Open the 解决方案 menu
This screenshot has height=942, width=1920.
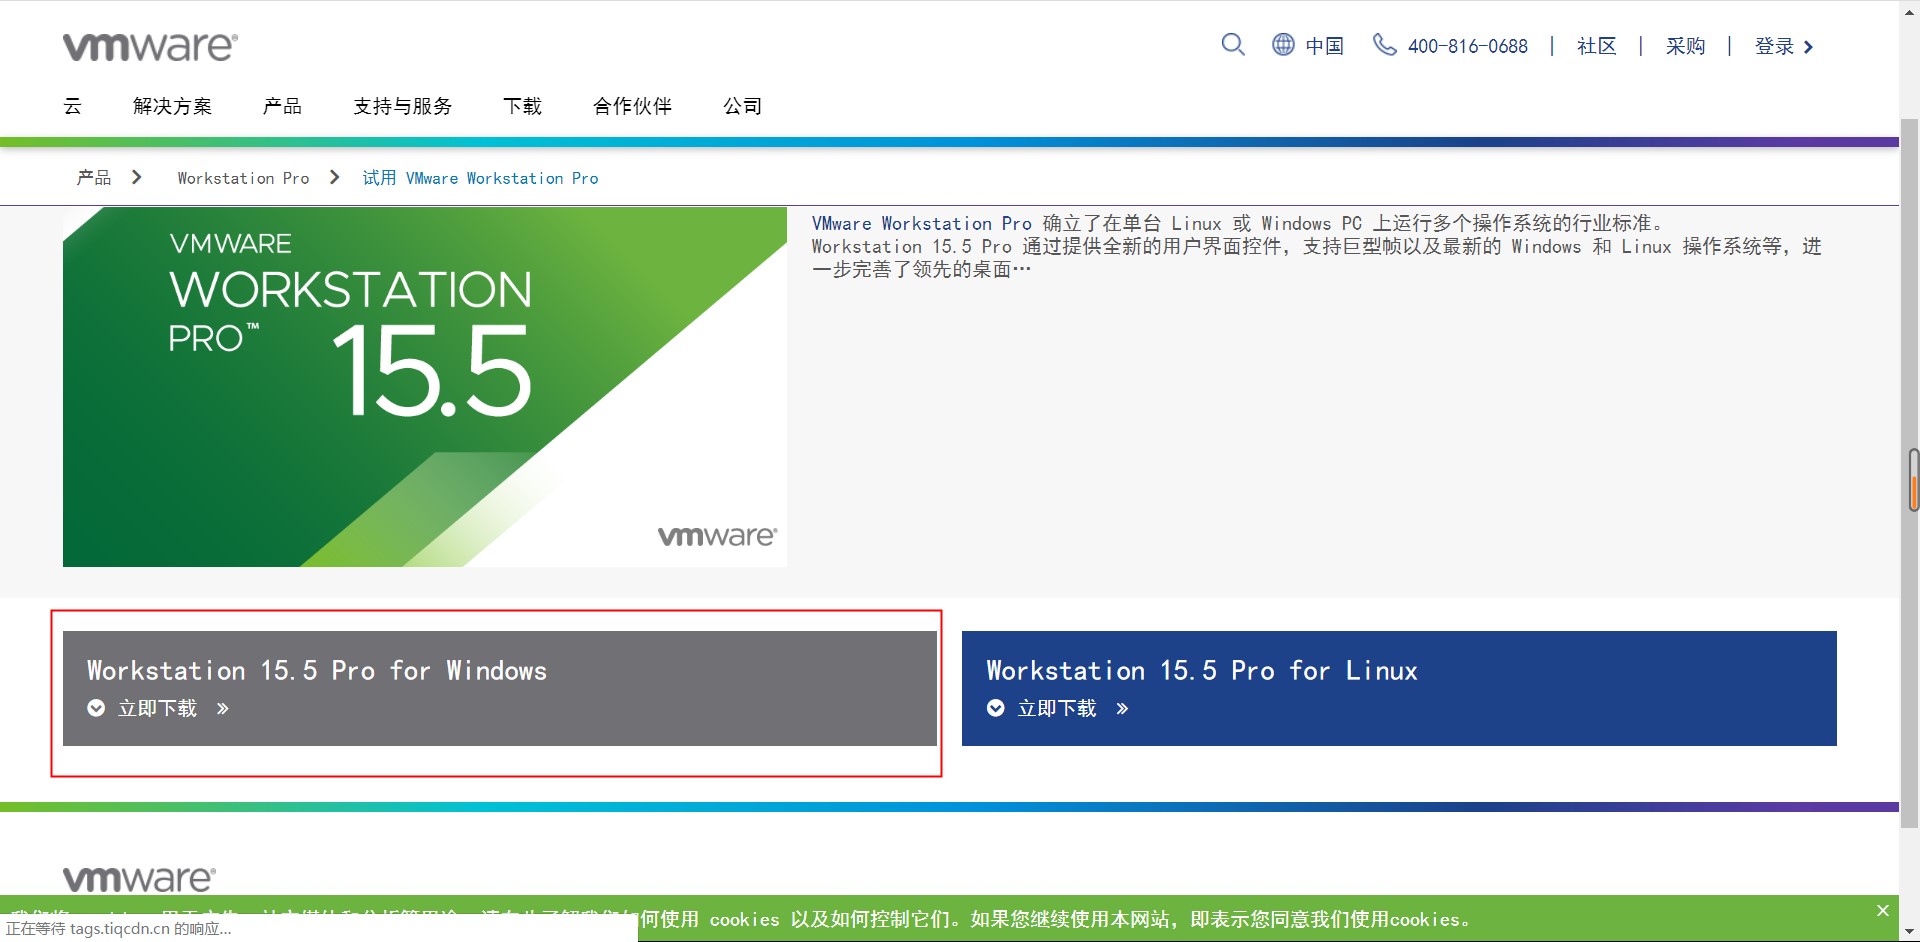pos(172,106)
